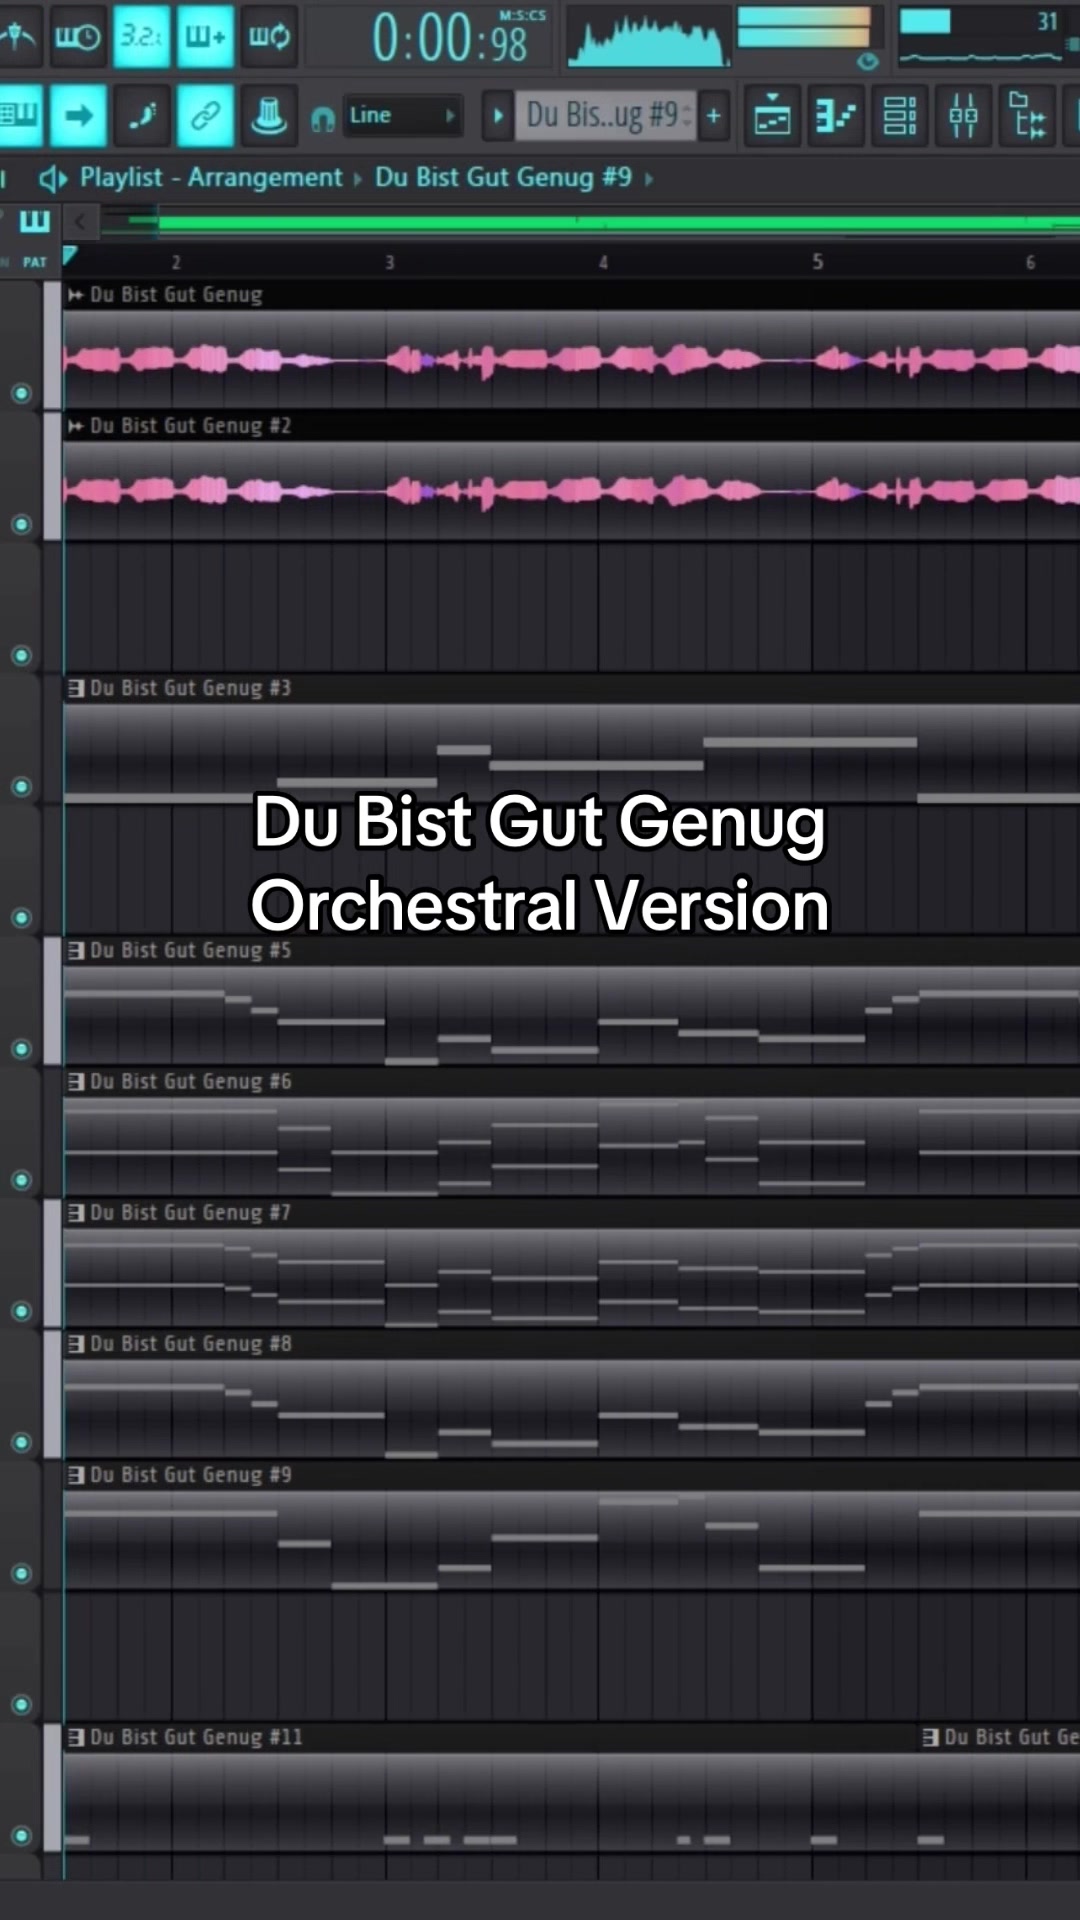Open the Piano roll view icon
Screen dimensions: 1080x1920
point(836,116)
